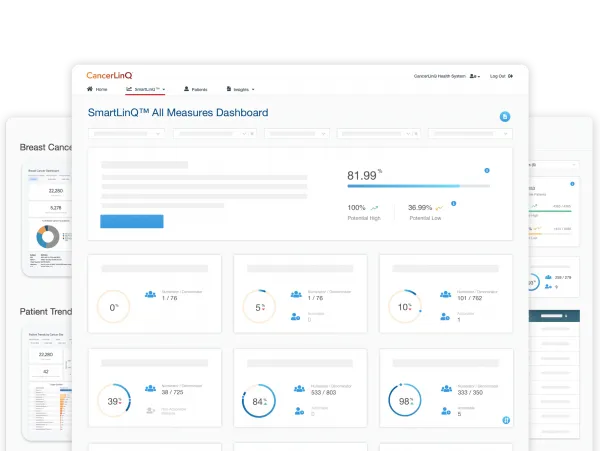600x451 pixels.
Task: Open the third filter dropdown
Action: pos(297,134)
